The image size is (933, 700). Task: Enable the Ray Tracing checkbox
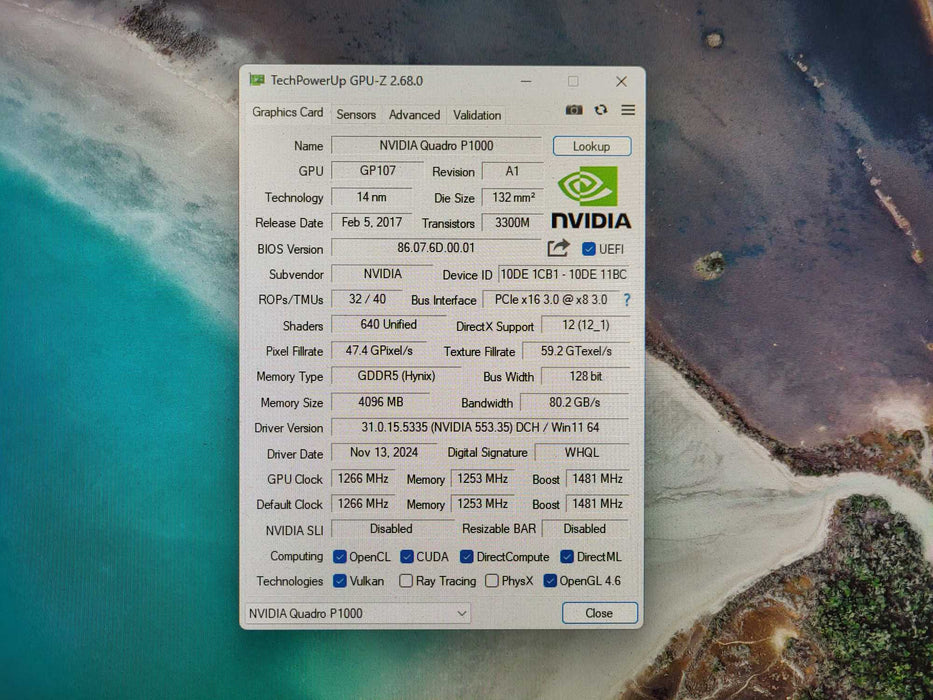[406, 581]
